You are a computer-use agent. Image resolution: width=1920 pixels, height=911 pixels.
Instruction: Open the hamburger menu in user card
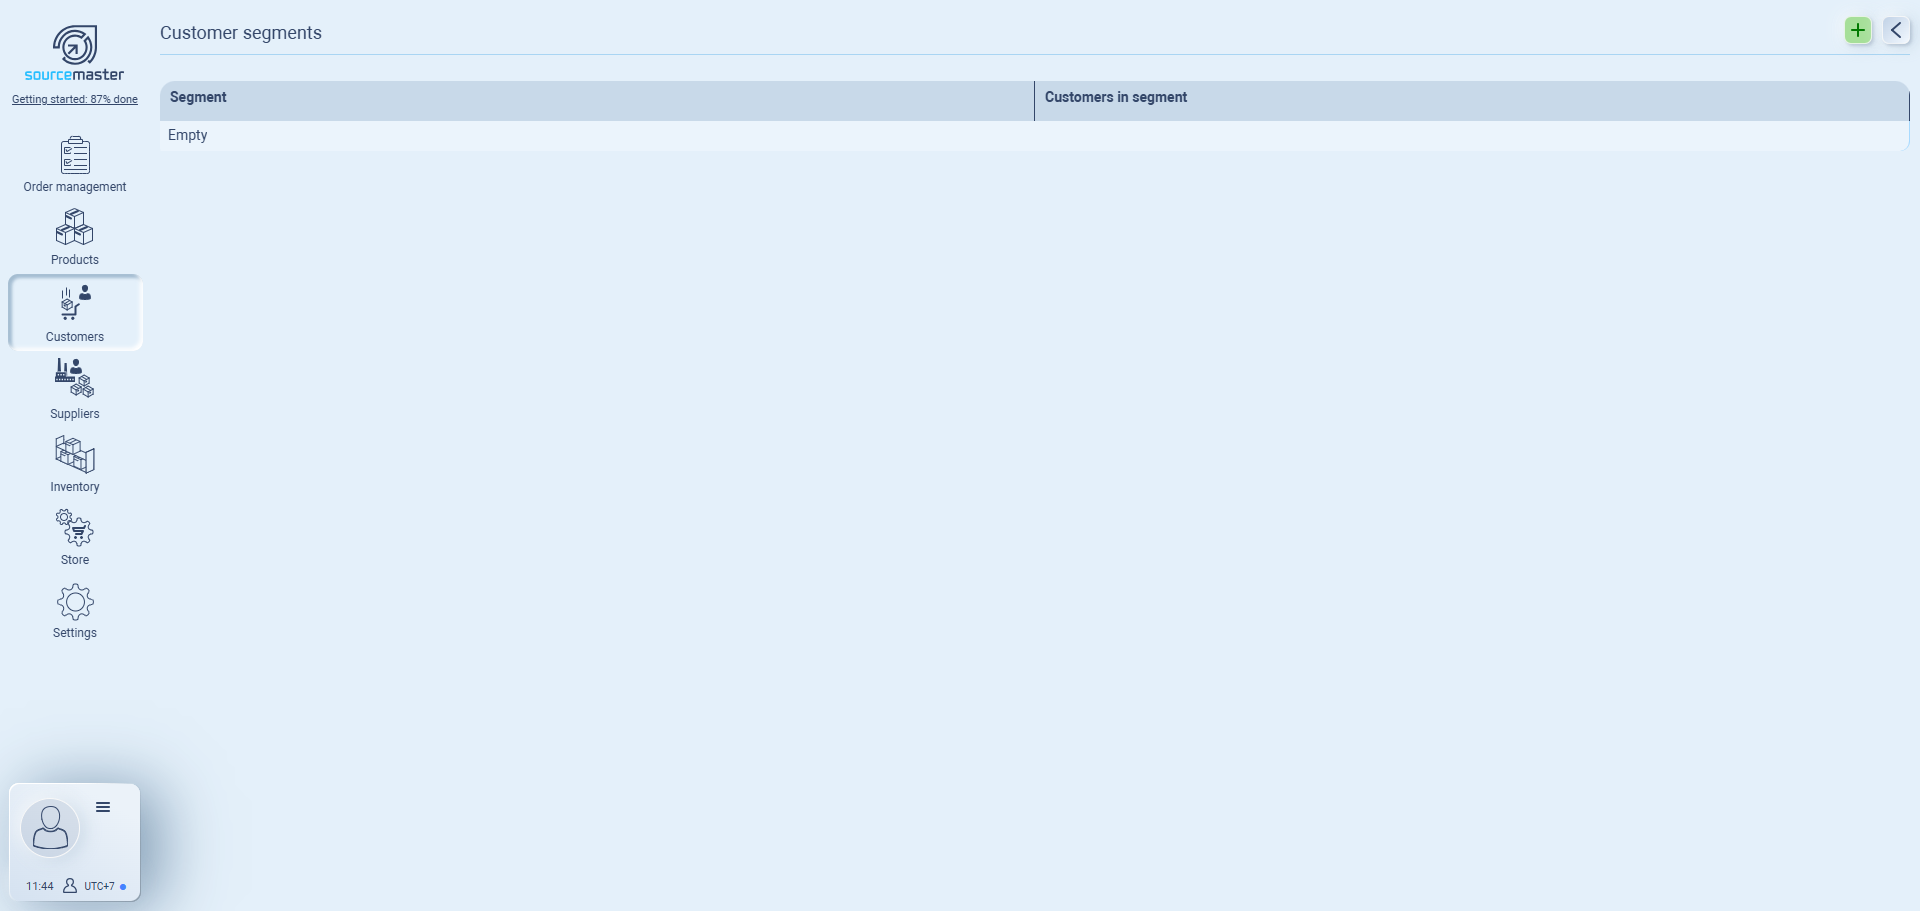click(103, 807)
